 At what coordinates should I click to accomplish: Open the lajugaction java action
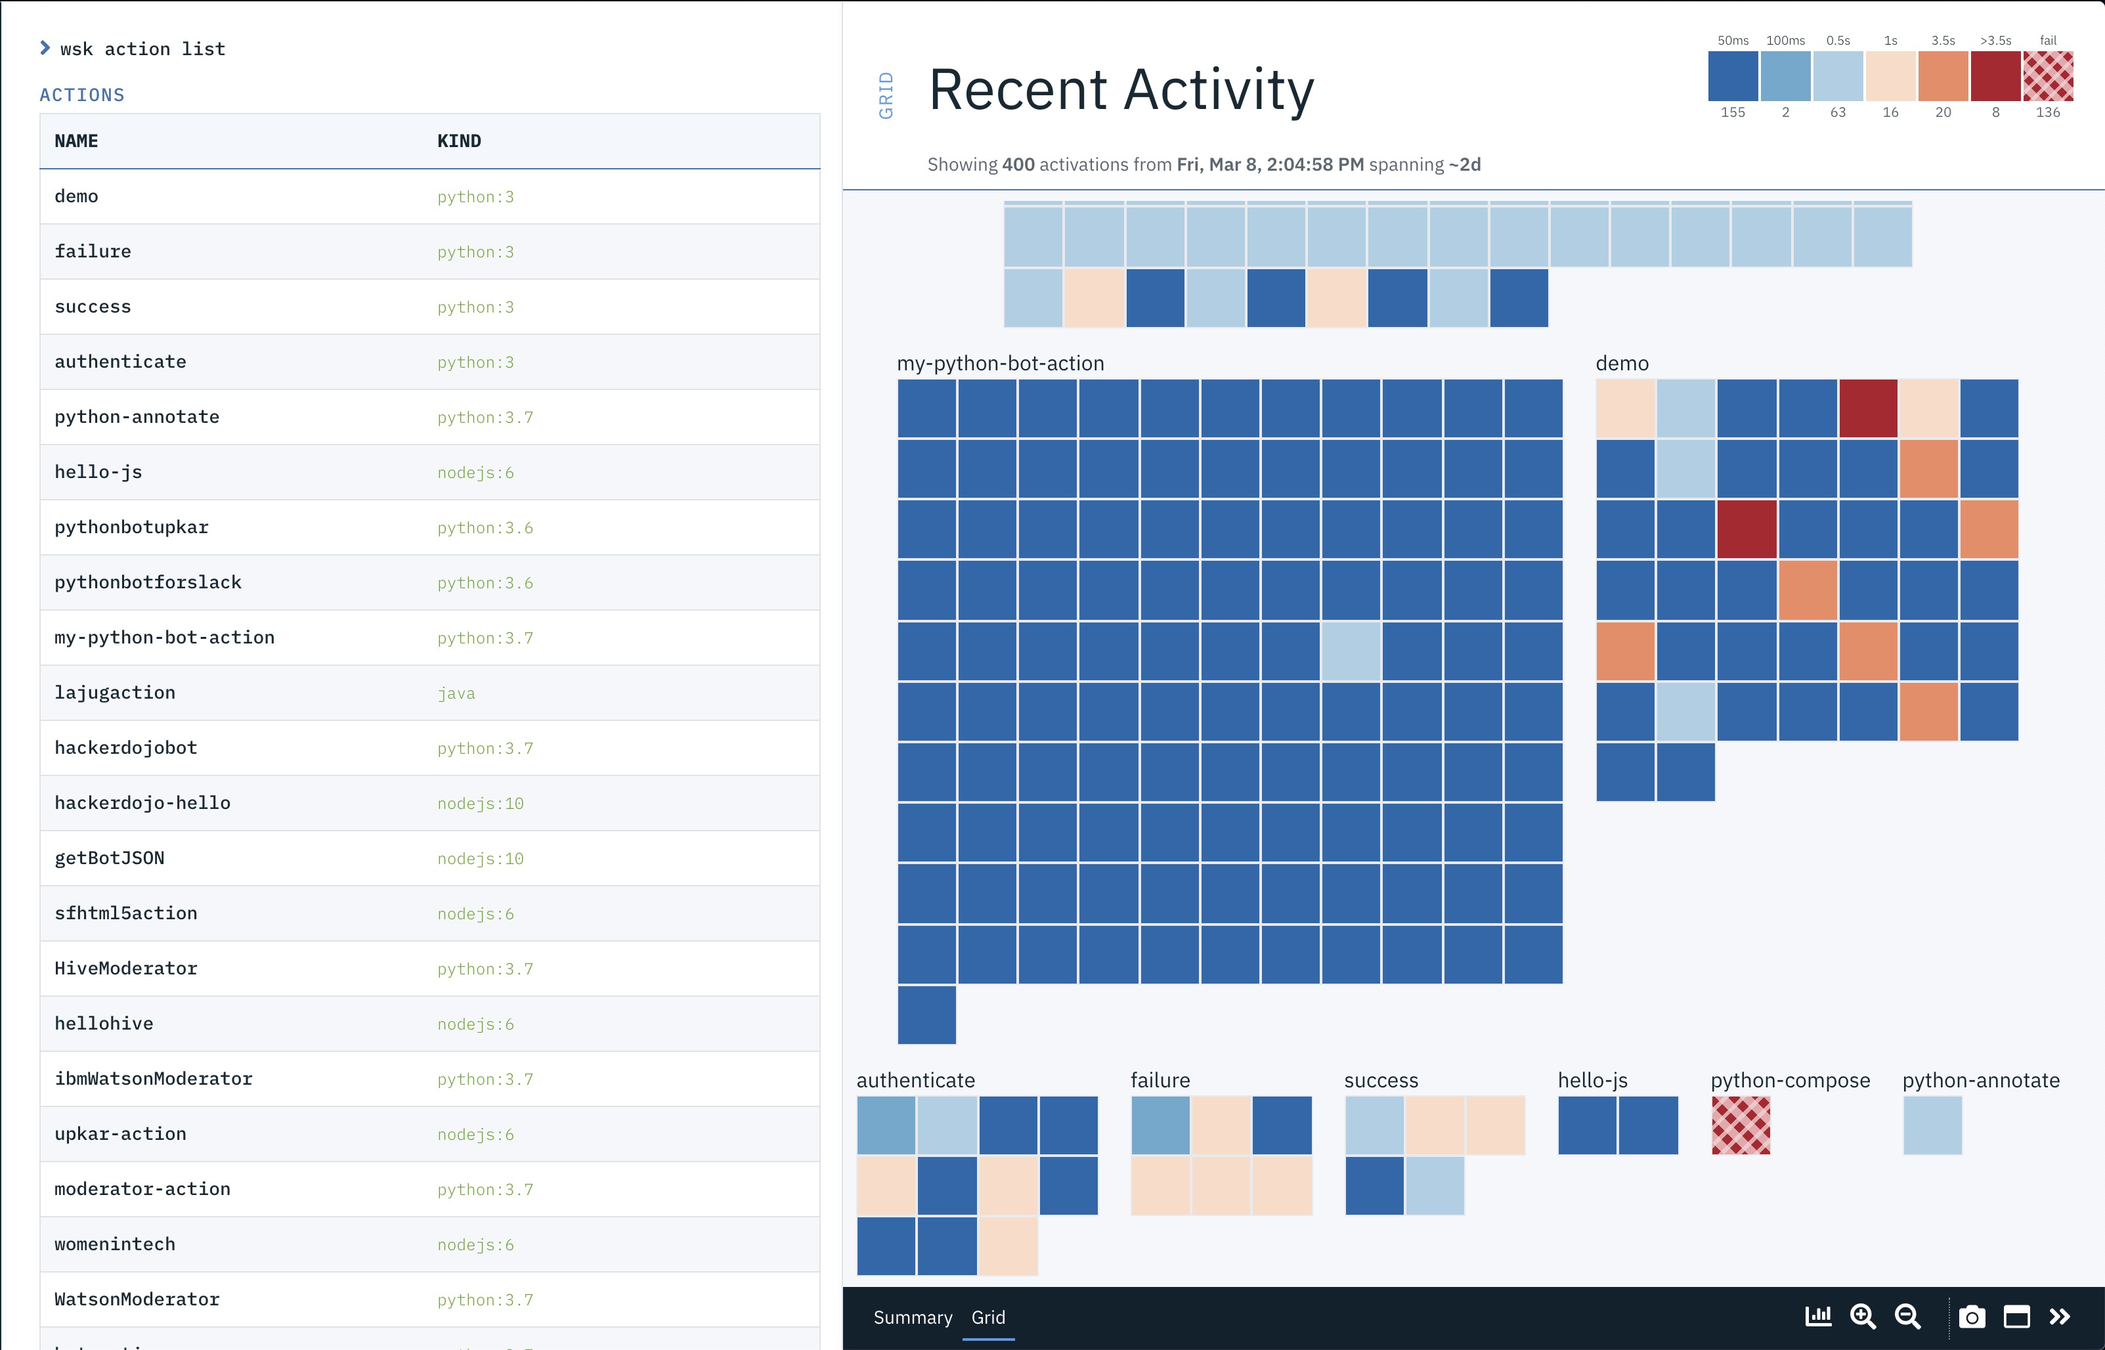[x=115, y=692]
